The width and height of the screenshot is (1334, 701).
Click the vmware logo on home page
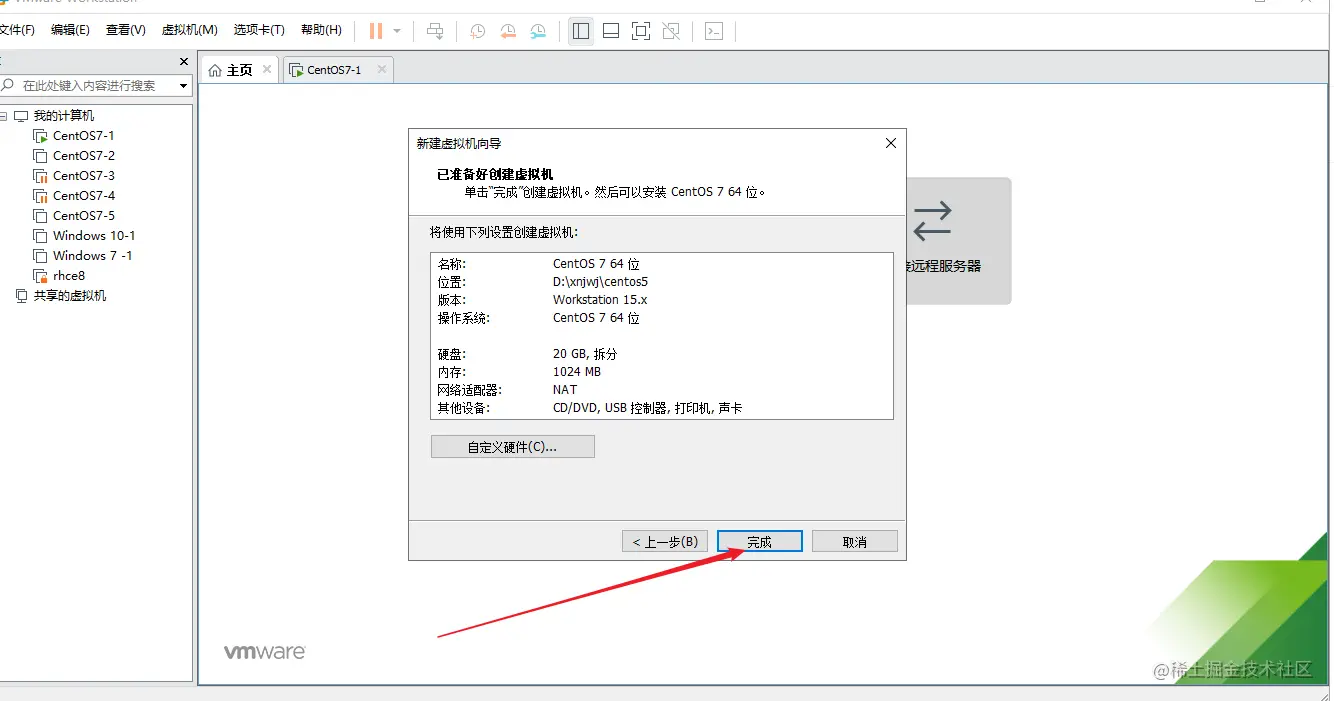pos(265,652)
